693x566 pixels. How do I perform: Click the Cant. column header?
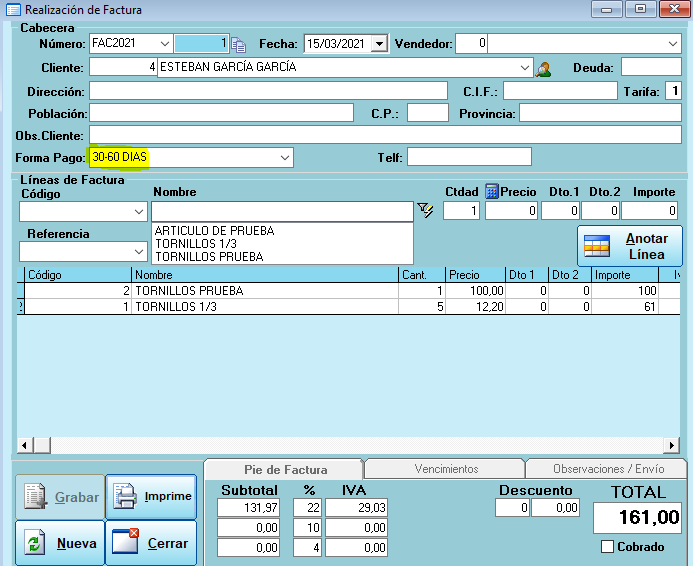point(422,275)
